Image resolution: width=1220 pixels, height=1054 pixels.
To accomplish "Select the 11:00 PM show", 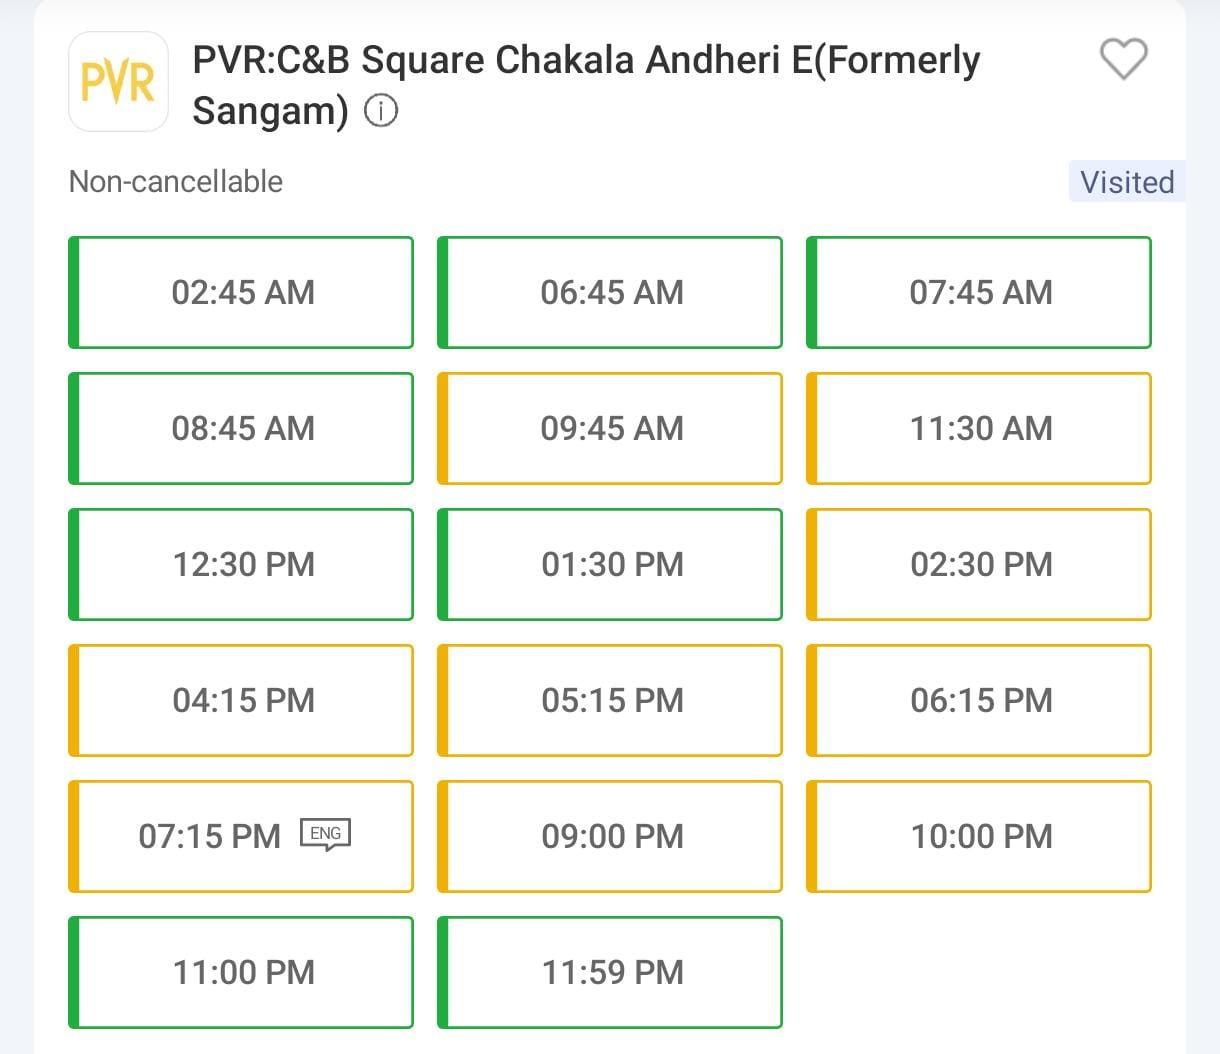I will (241, 973).
